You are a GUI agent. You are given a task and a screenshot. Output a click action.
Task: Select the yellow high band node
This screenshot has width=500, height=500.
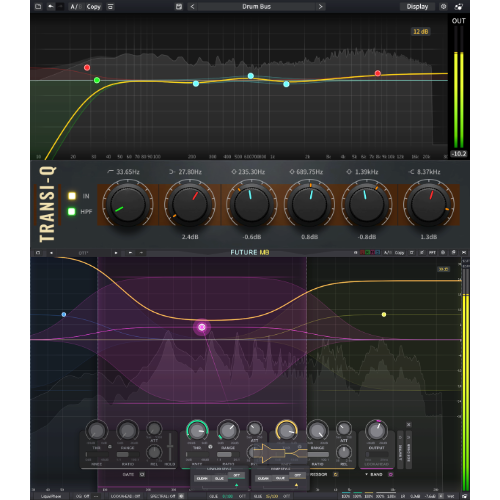[384, 314]
